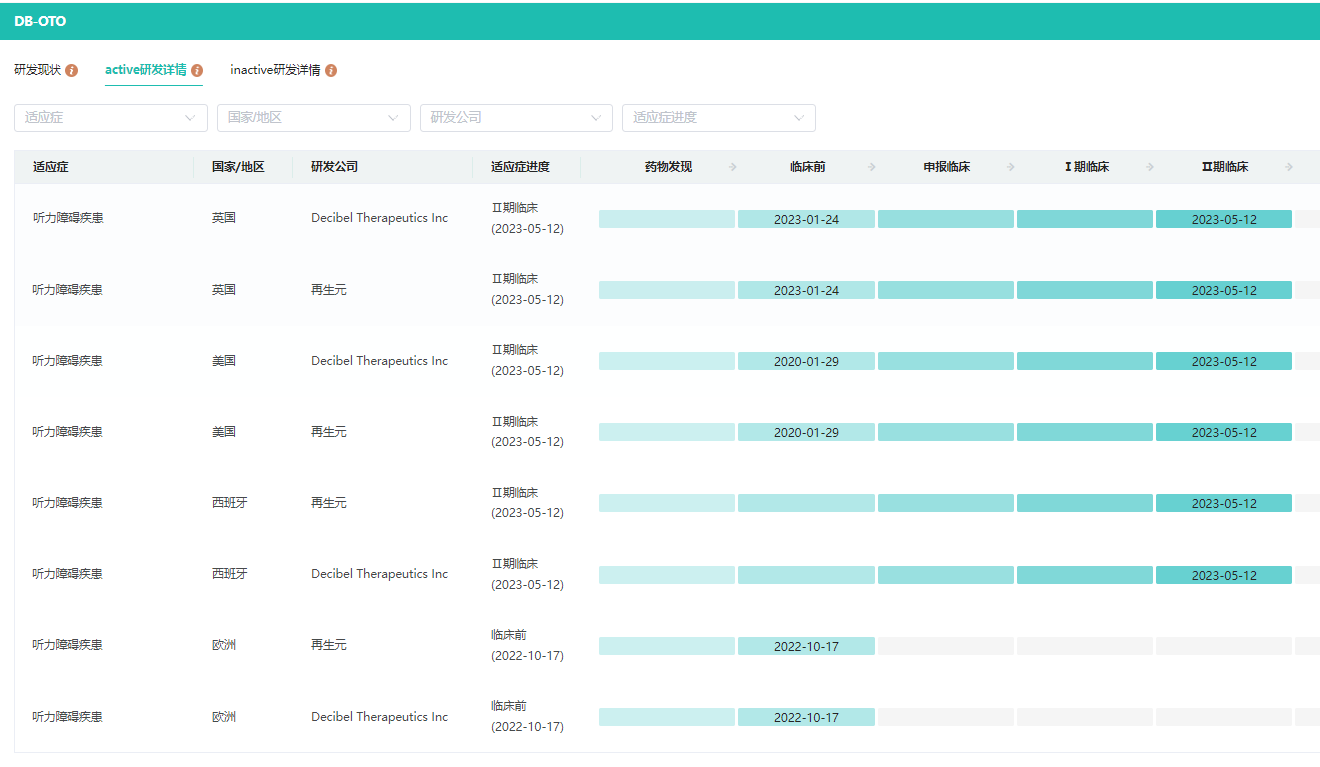
Task: Expand the 适应症进度 dropdown
Action: (718, 118)
